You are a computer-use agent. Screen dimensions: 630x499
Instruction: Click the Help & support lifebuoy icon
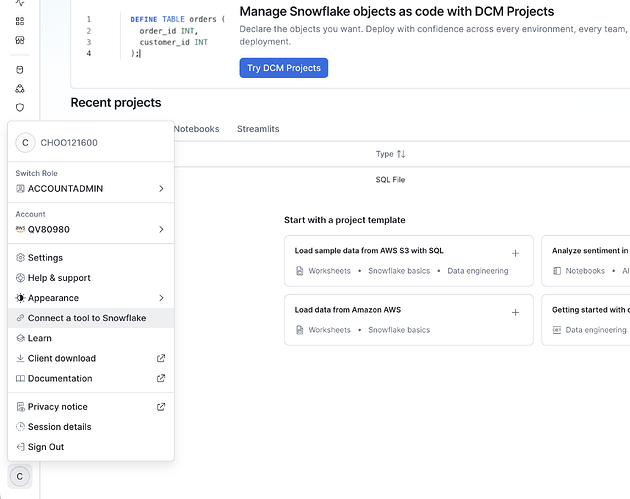tap(20, 278)
